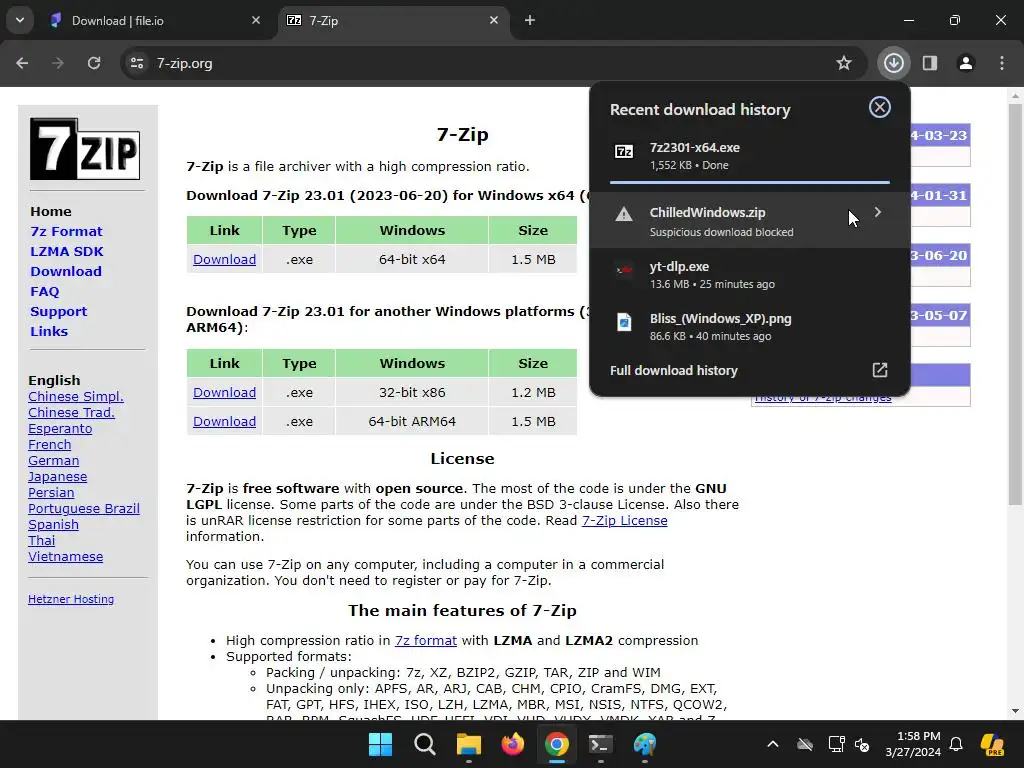Image resolution: width=1024 pixels, height=768 pixels.
Task: Open the Chrome side panel
Action: click(x=929, y=63)
